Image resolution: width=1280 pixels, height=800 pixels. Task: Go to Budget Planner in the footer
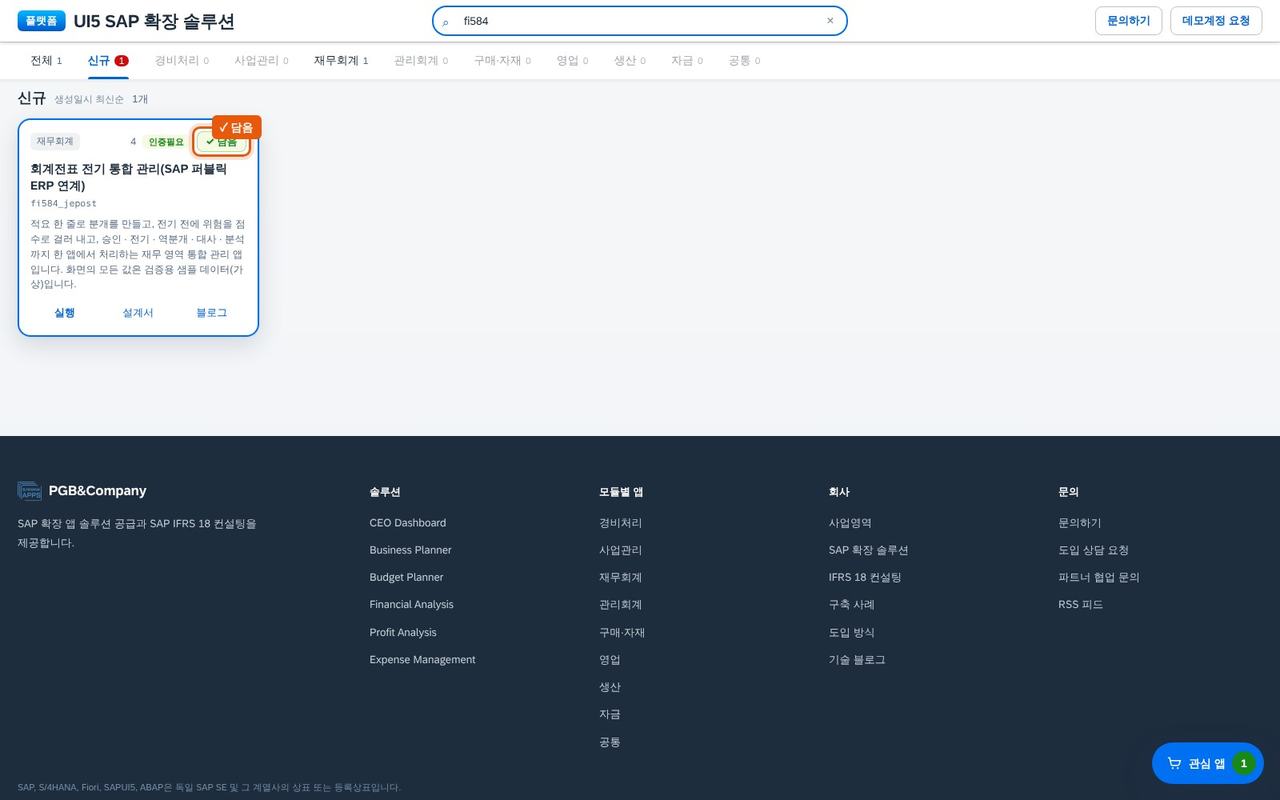[x=406, y=577]
